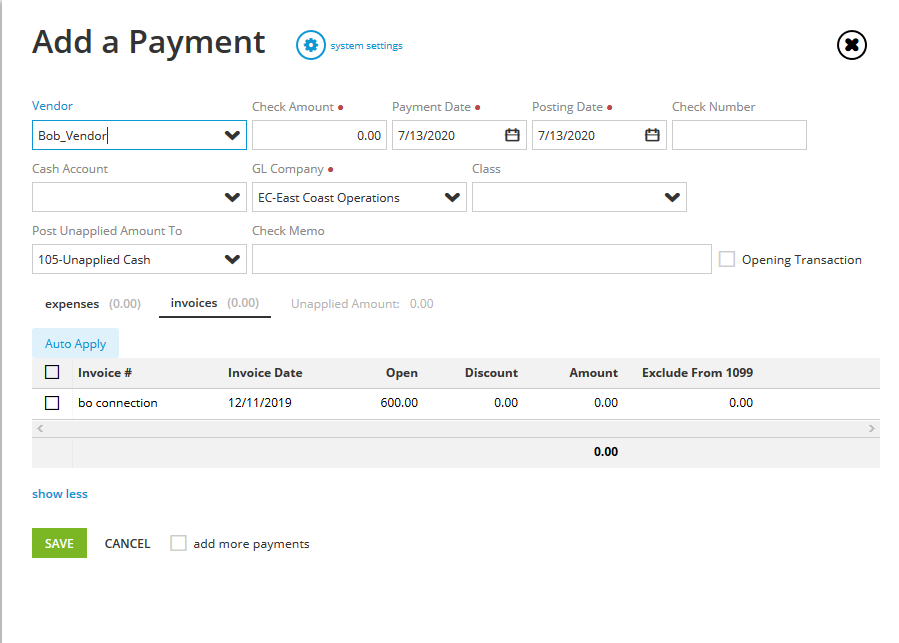Image resolution: width=899 pixels, height=643 pixels.
Task: Click the Unapplied Amount: label
Action: [345, 304]
